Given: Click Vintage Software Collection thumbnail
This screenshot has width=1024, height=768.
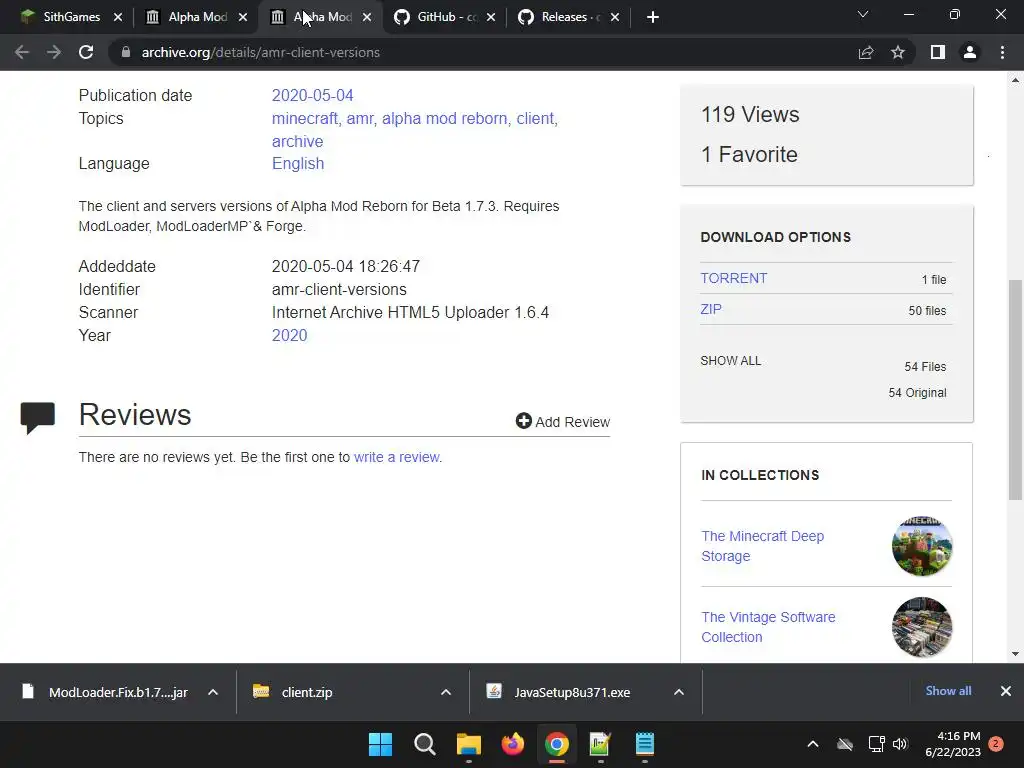Looking at the screenshot, I should coord(921,627).
